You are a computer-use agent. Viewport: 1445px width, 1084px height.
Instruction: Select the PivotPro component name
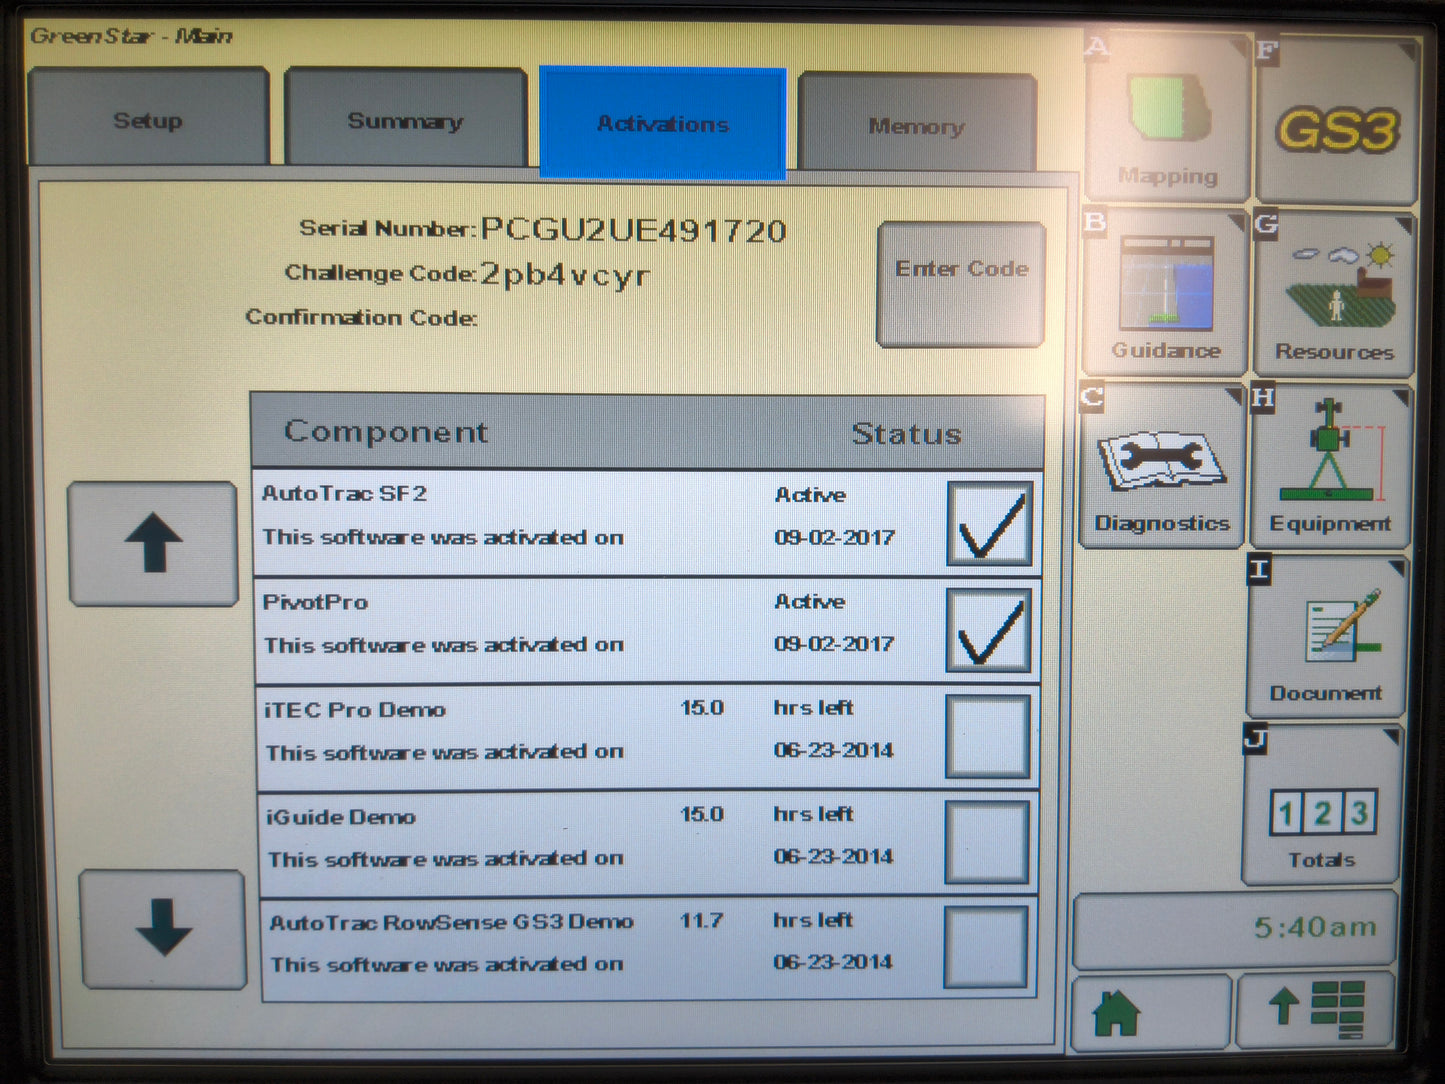click(315, 602)
